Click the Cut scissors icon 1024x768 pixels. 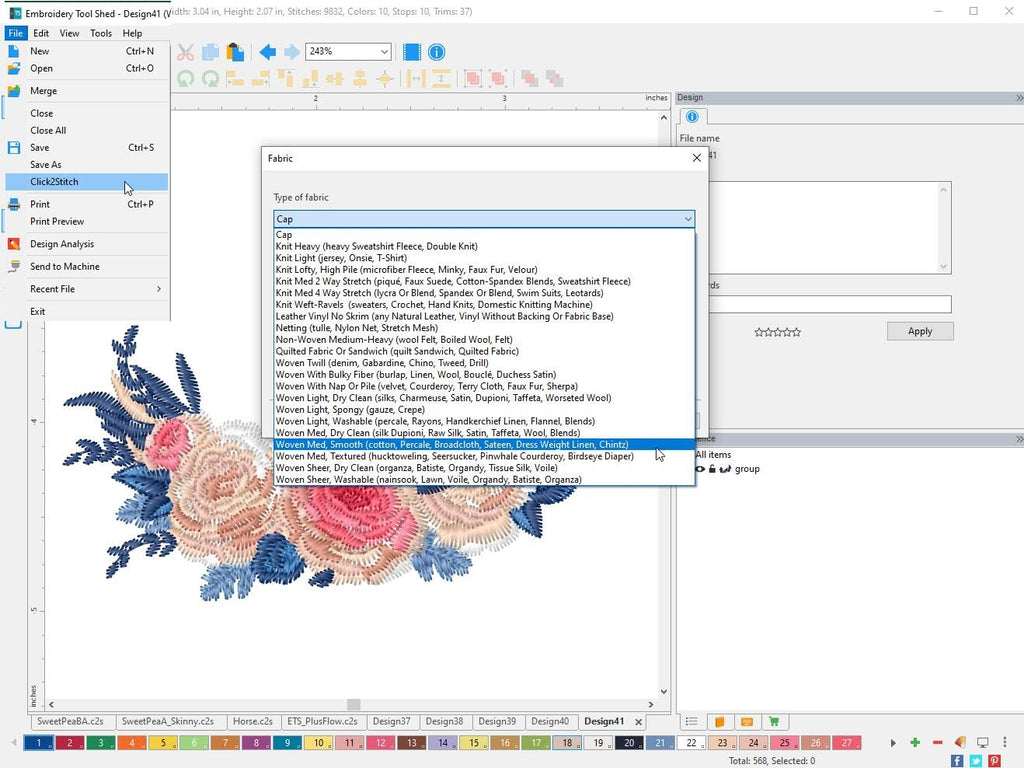tap(185, 52)
